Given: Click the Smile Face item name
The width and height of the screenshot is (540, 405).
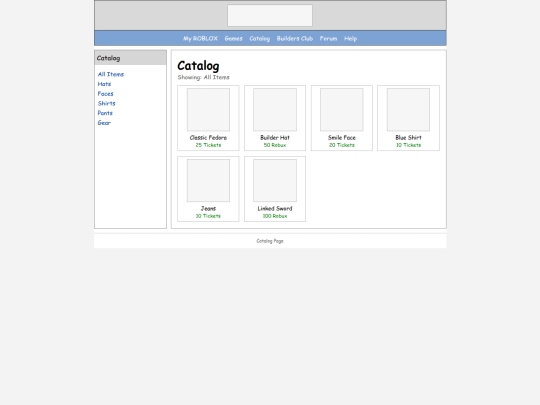Looking at the screenshot, I should 342,137.
